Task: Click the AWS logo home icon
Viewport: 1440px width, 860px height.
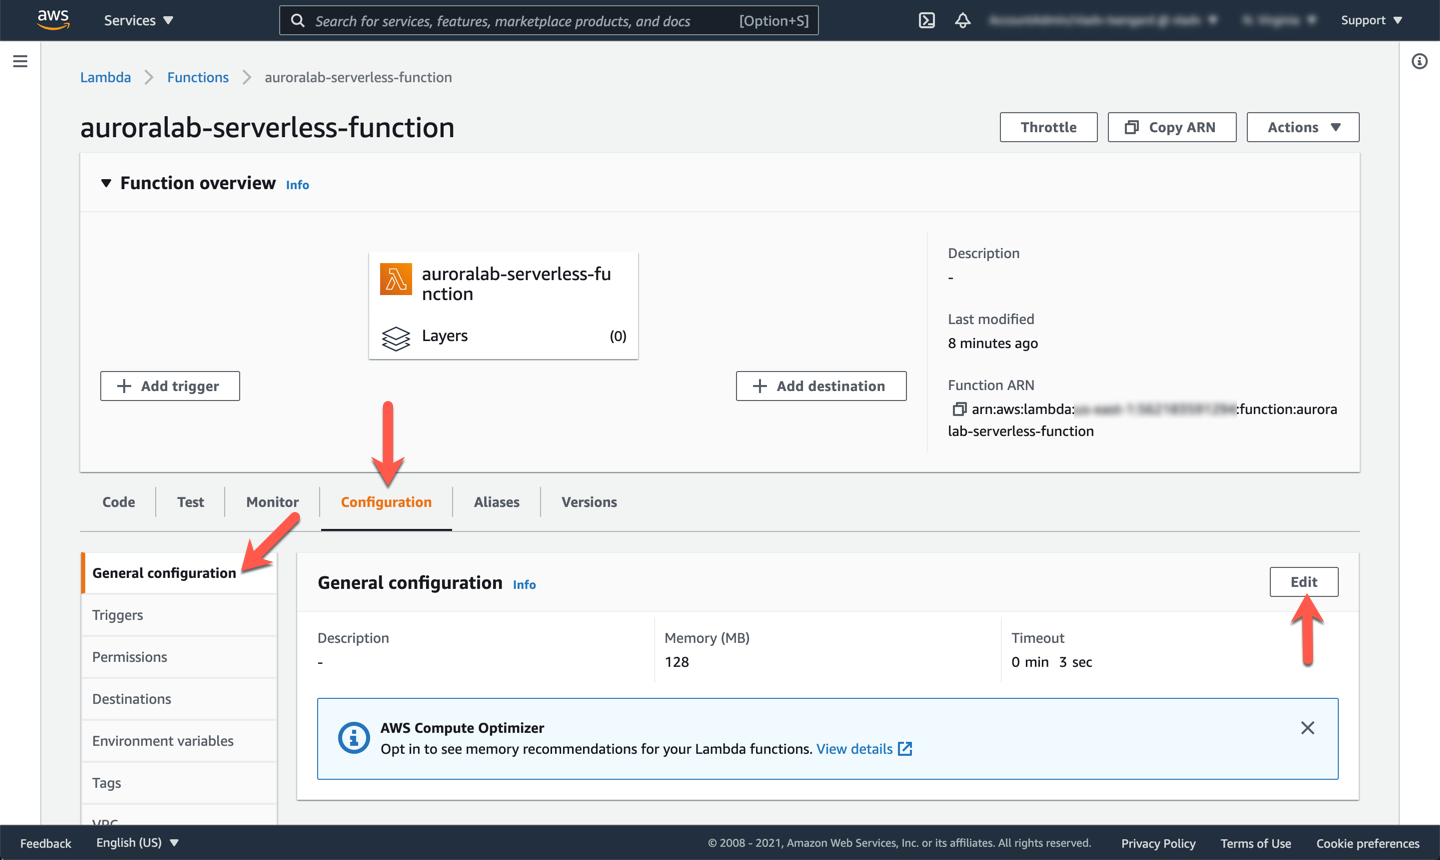Action: pos(53,20)
